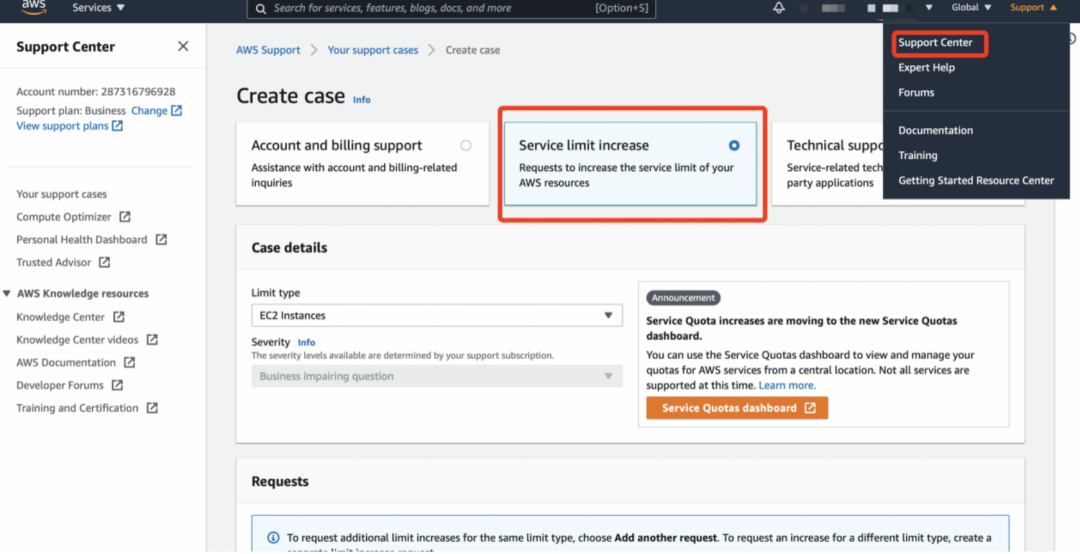This screenshot has height=554, width=1080.
Task: Click external-link icon next to Change
Action: [176, 110]
